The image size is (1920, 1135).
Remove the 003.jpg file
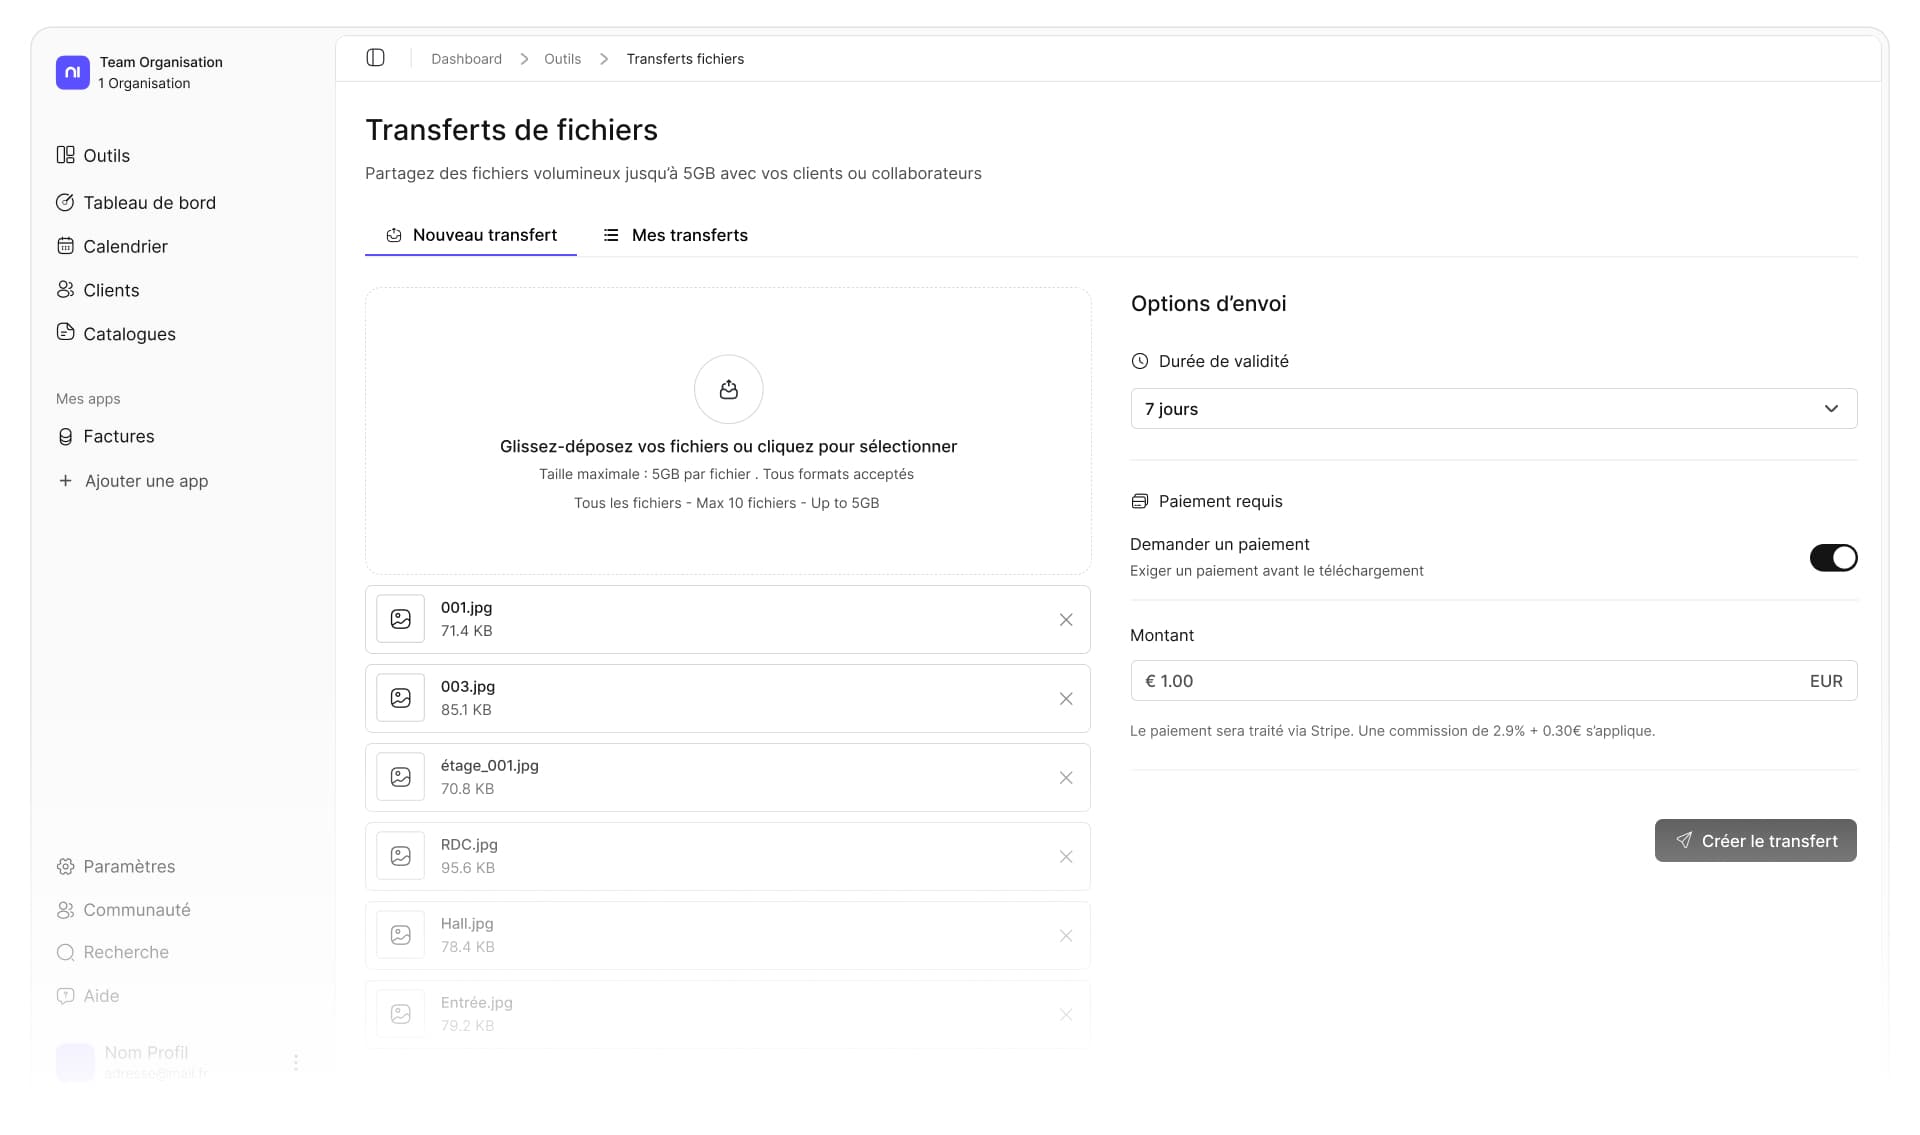pos(1065,698)
